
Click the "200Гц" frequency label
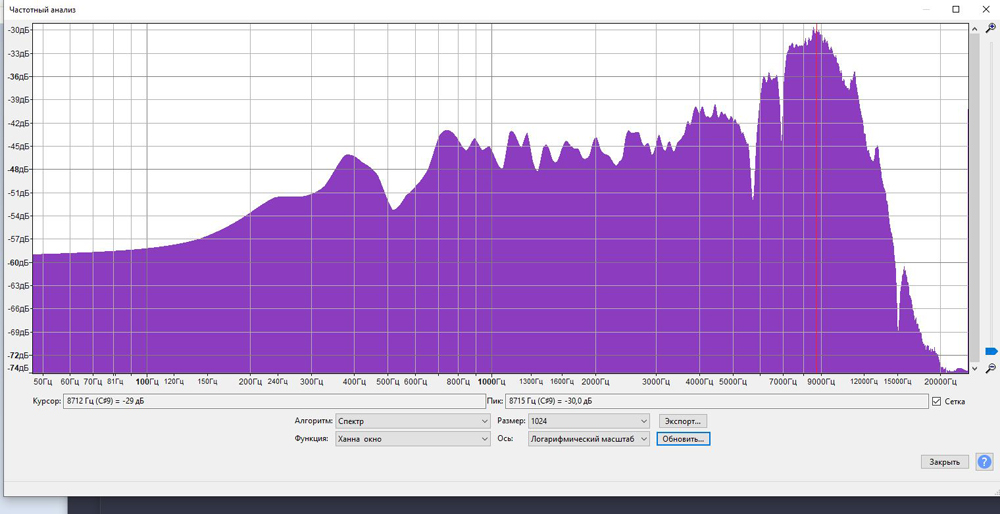[x=250, y=382]
